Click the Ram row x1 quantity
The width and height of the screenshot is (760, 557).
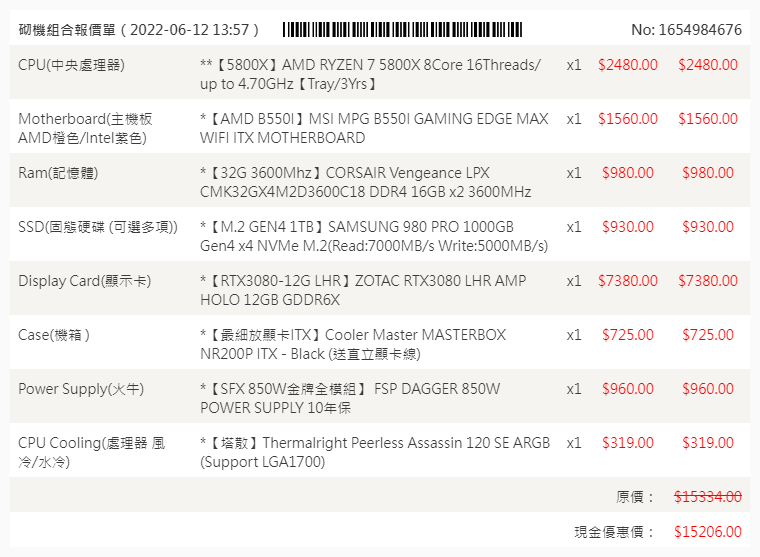tap(574, 173)
